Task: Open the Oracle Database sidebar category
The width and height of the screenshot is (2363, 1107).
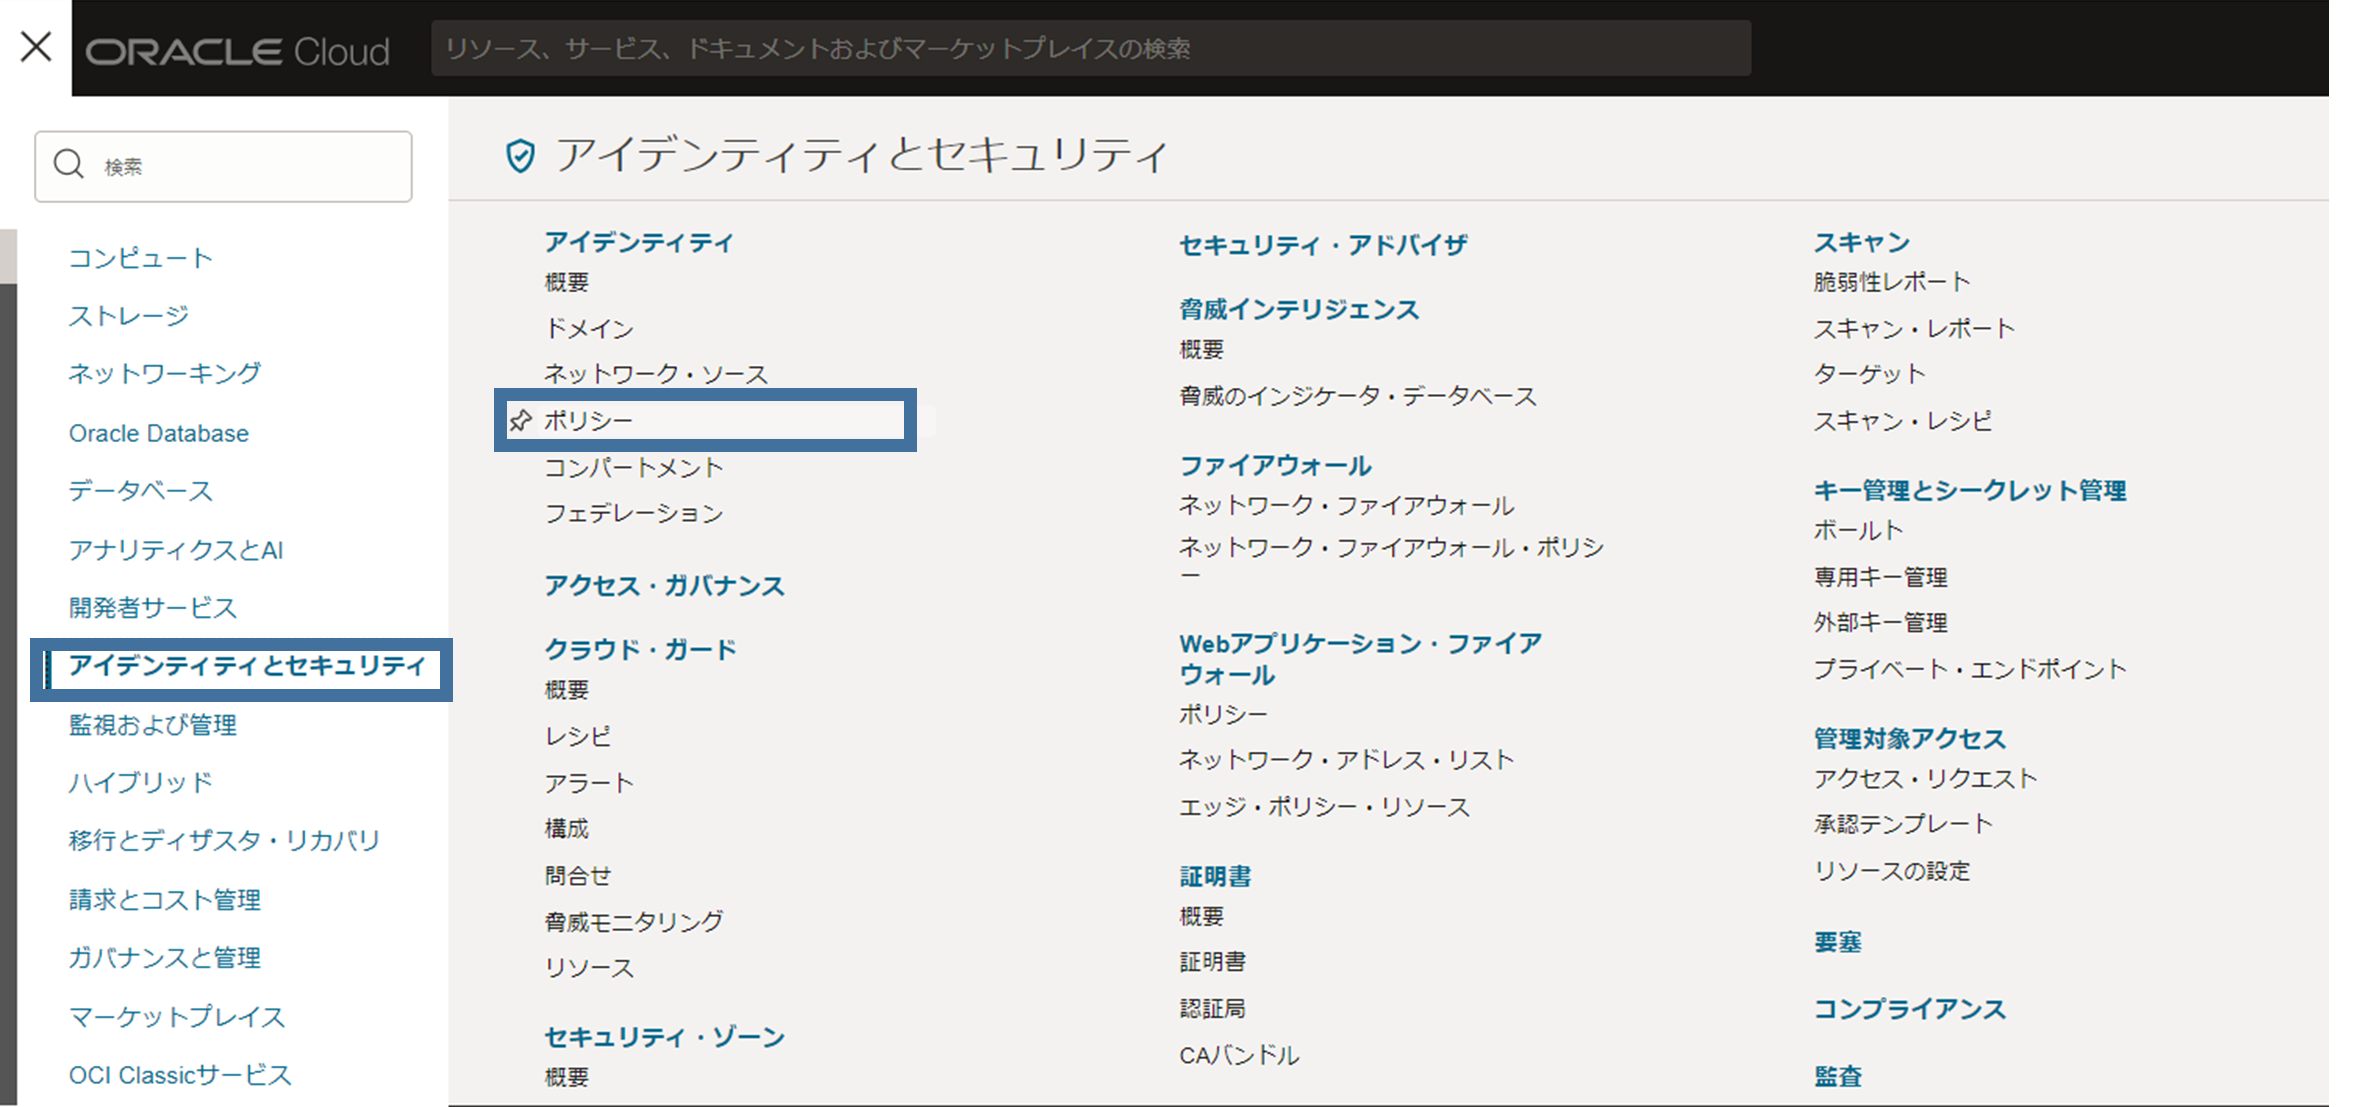Action: tap(159, 433)
